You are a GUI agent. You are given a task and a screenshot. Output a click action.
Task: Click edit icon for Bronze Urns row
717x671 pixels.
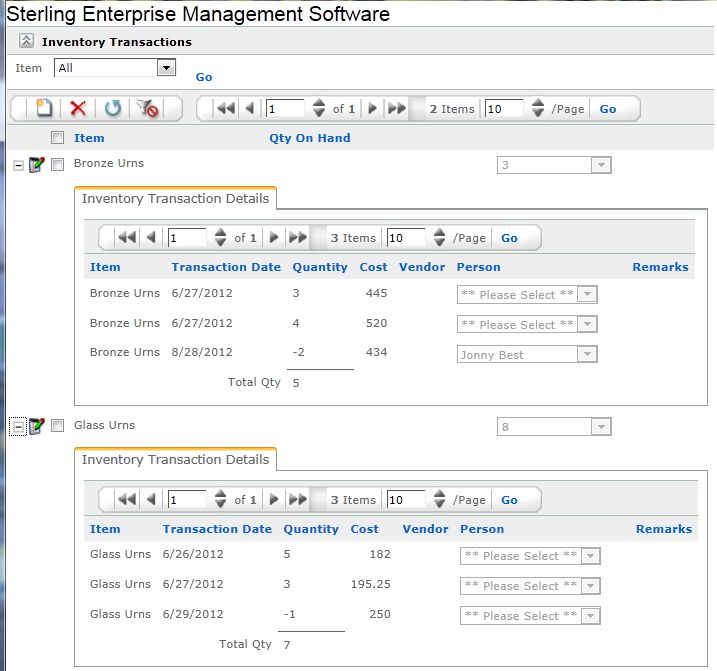(37, 164)
